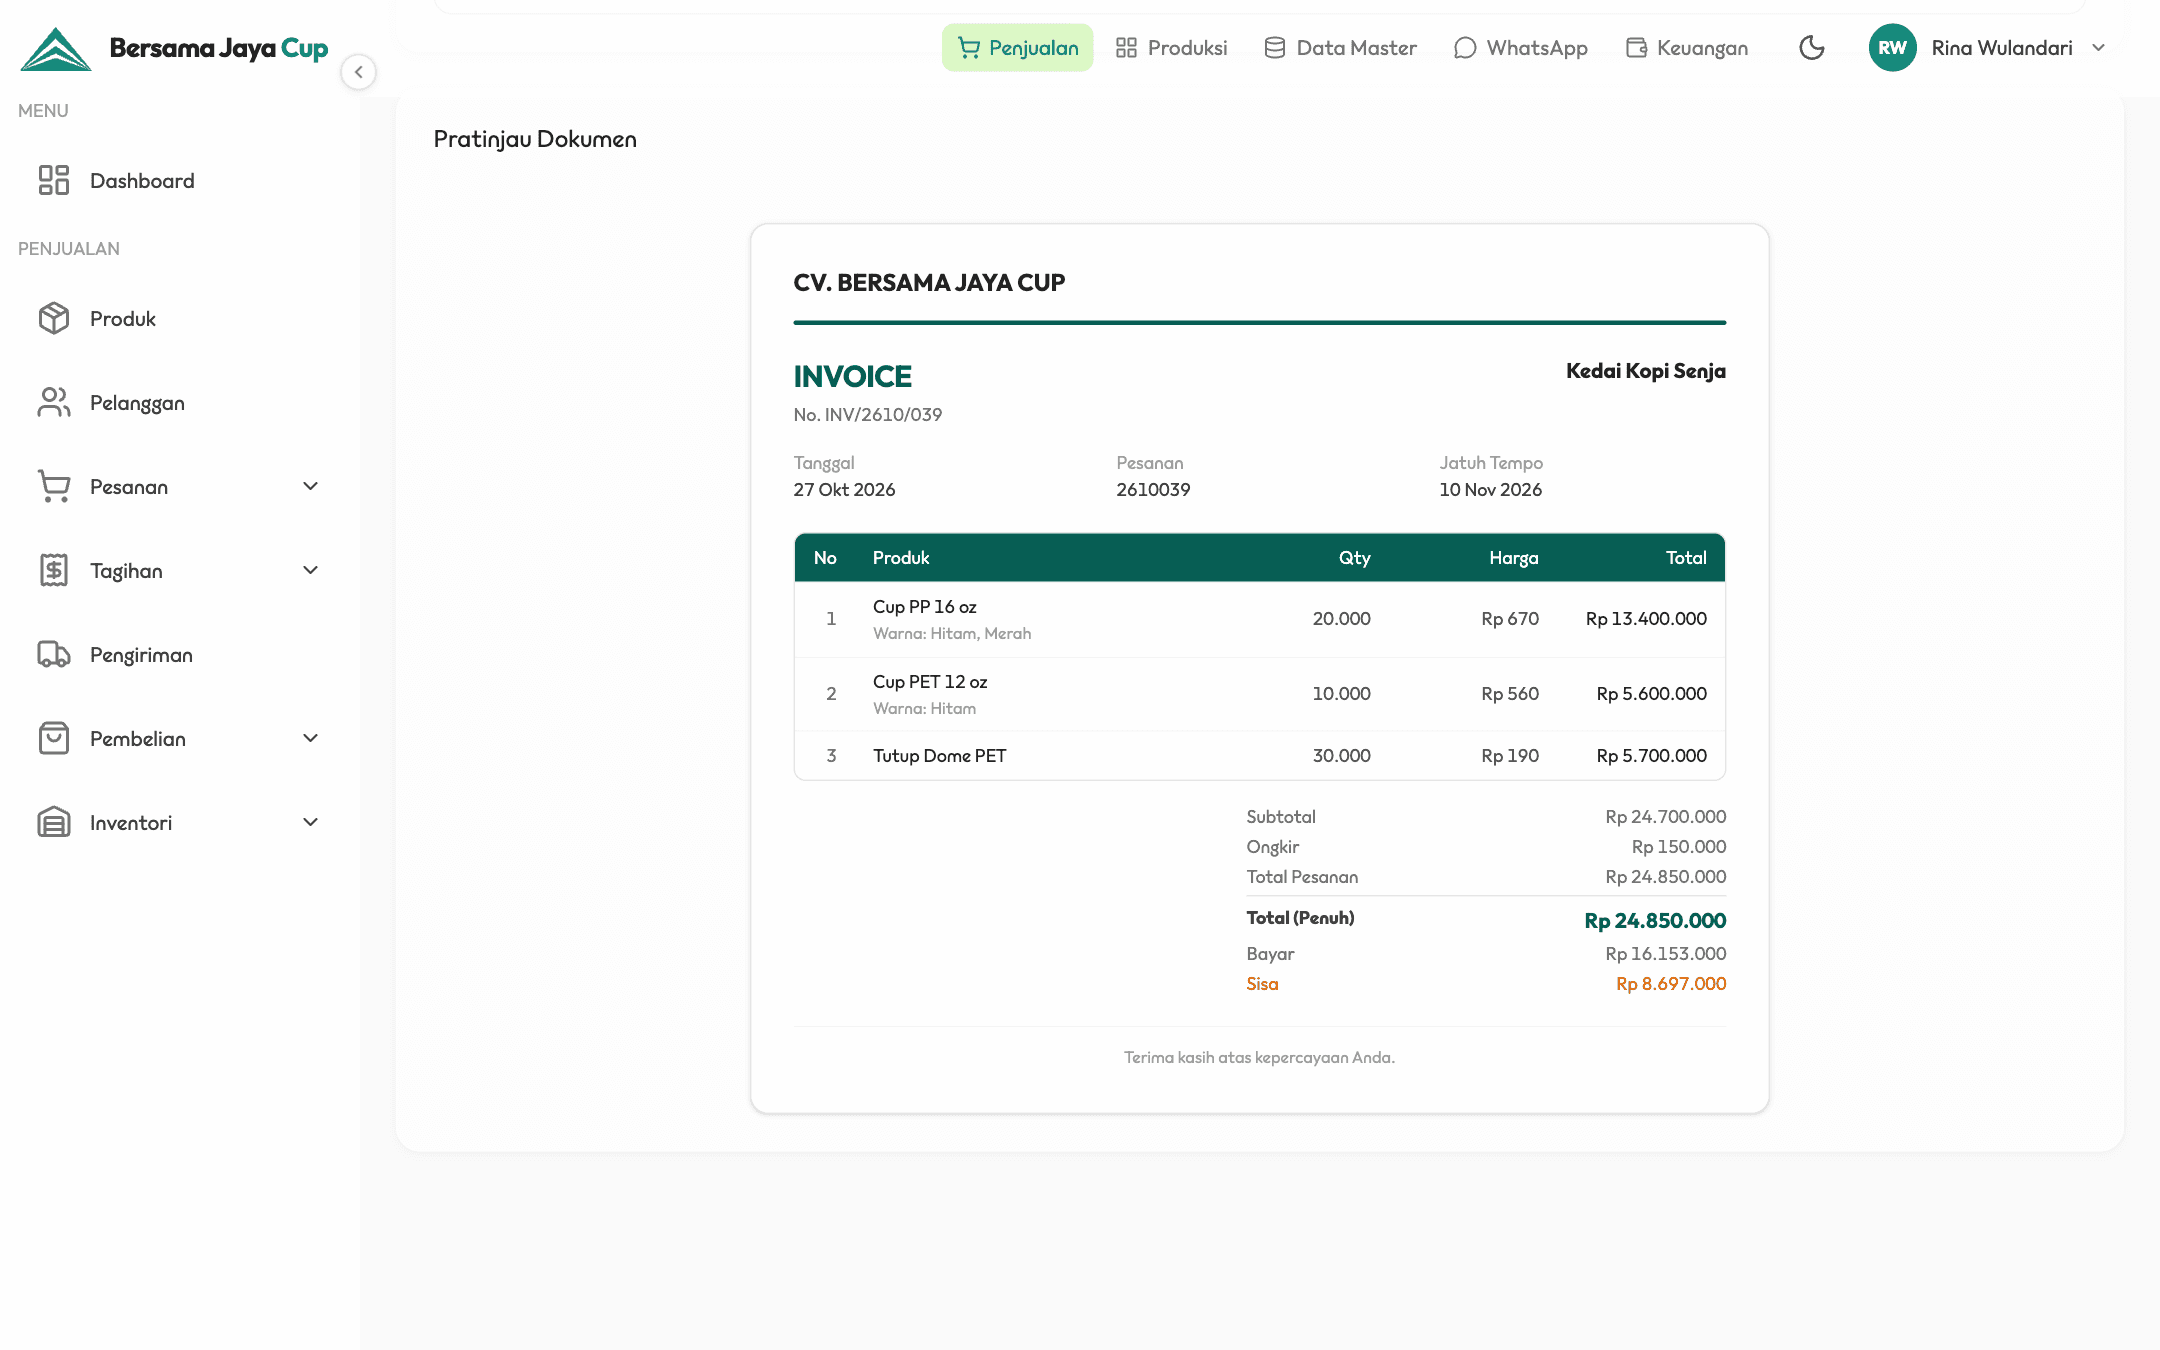Expand the Pembelian submenu chevron

[310, 738]
